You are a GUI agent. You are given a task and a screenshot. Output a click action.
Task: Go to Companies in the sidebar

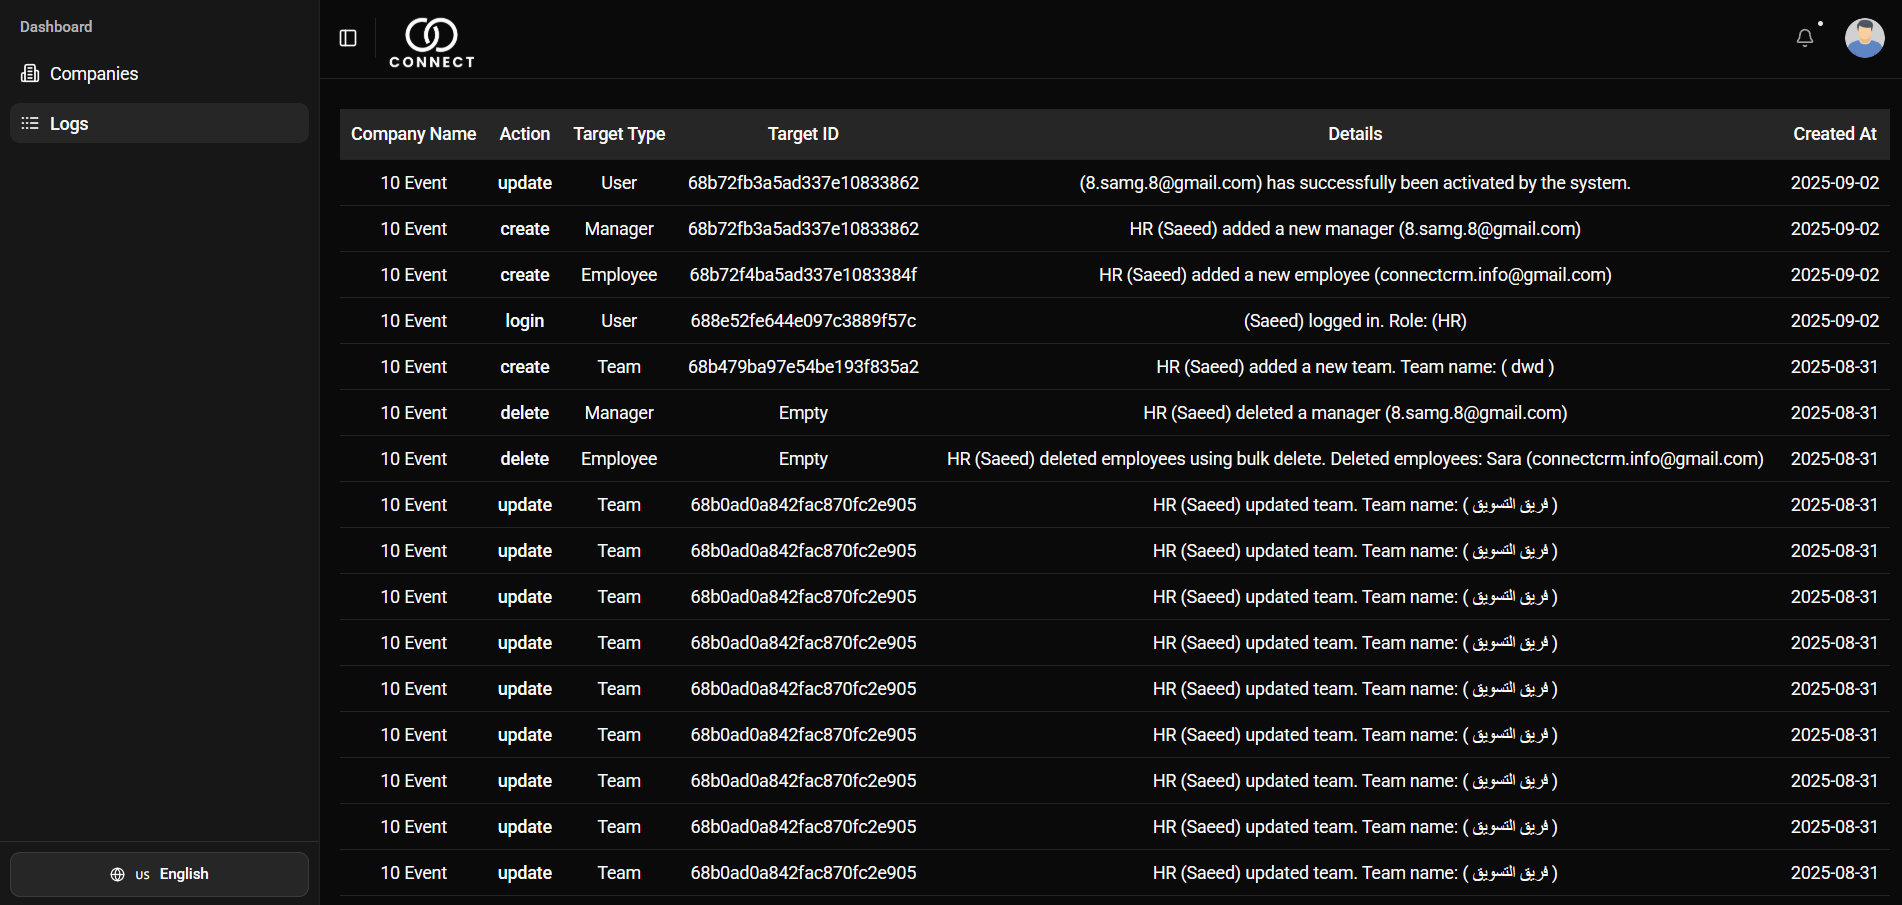(94, 74)
